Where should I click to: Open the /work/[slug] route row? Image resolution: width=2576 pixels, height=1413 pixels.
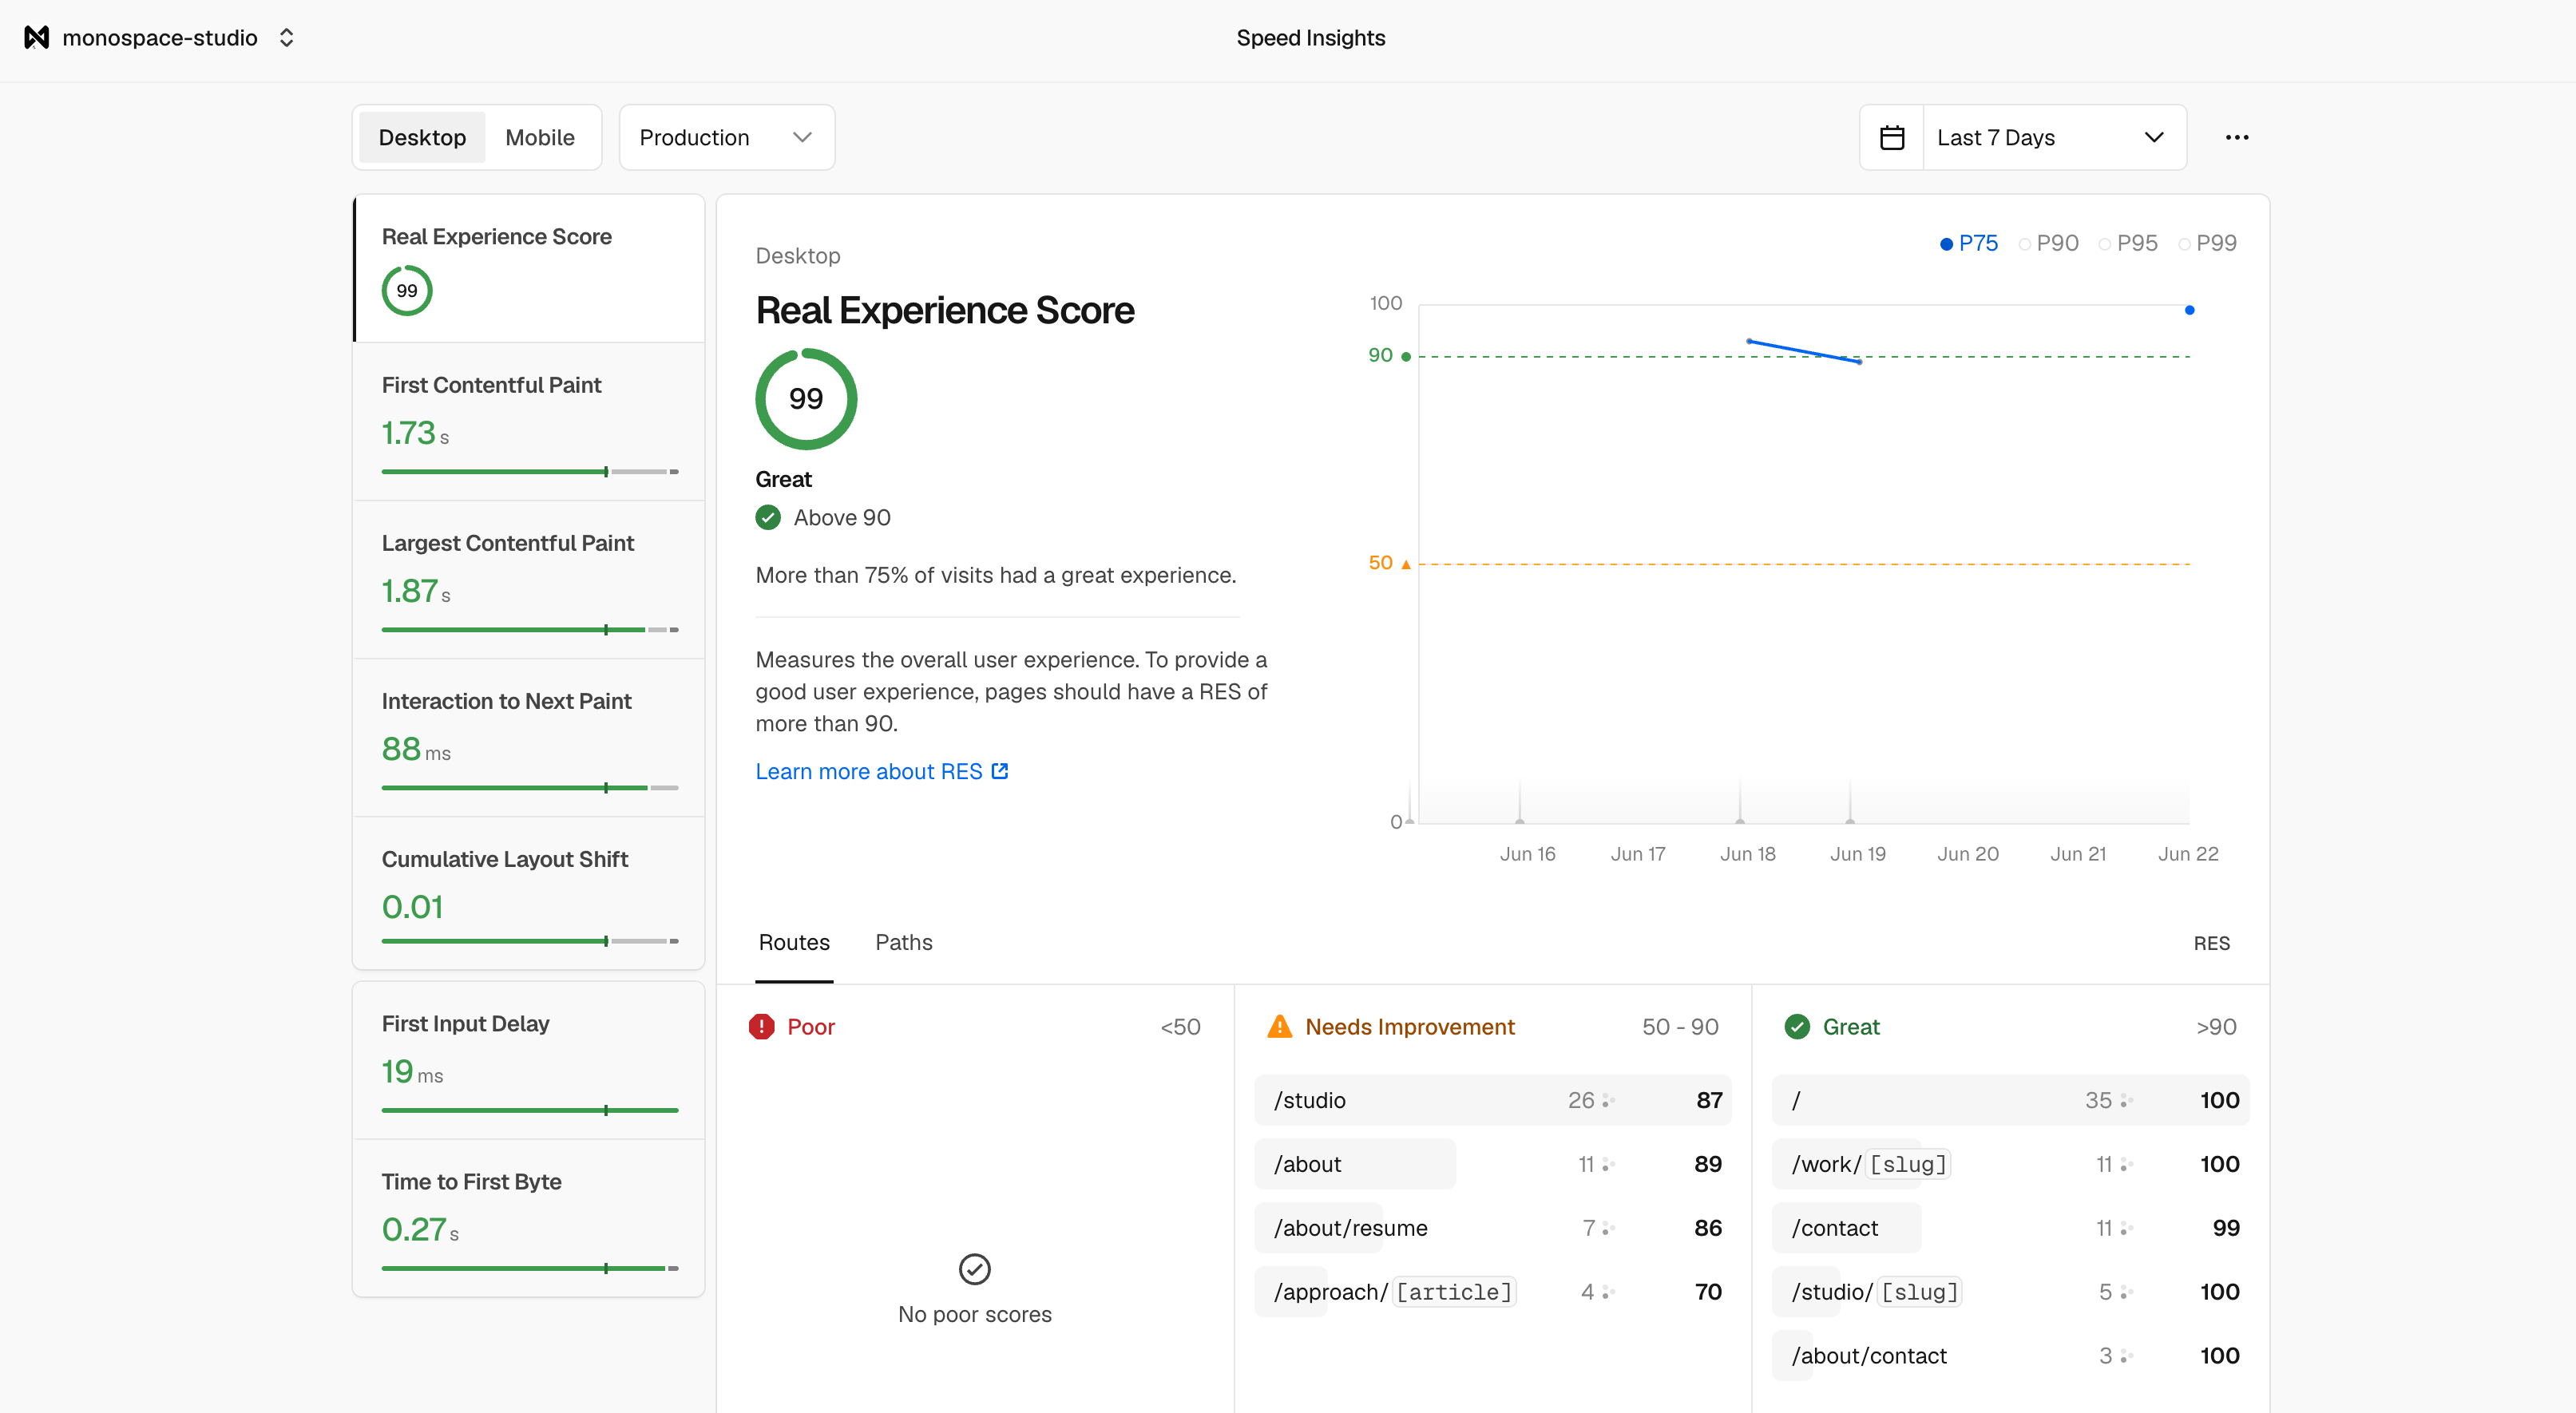pos(2010,1164)
